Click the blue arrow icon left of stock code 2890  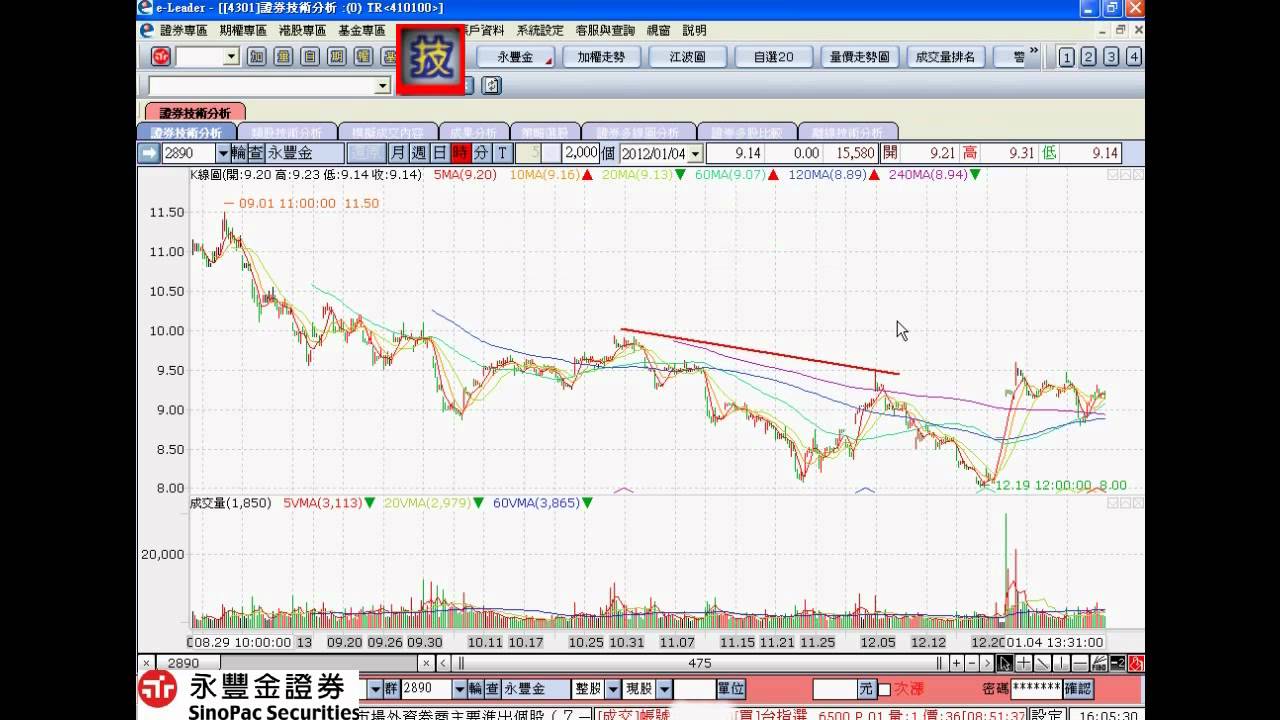(149, 153)
